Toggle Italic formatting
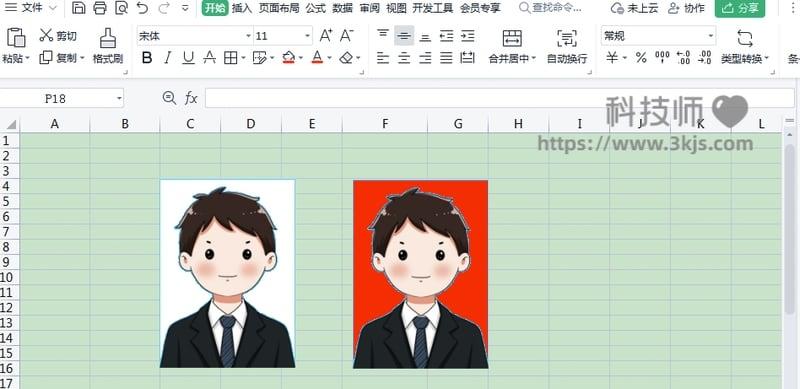This screenshot has width=800, height=389. 167,58
